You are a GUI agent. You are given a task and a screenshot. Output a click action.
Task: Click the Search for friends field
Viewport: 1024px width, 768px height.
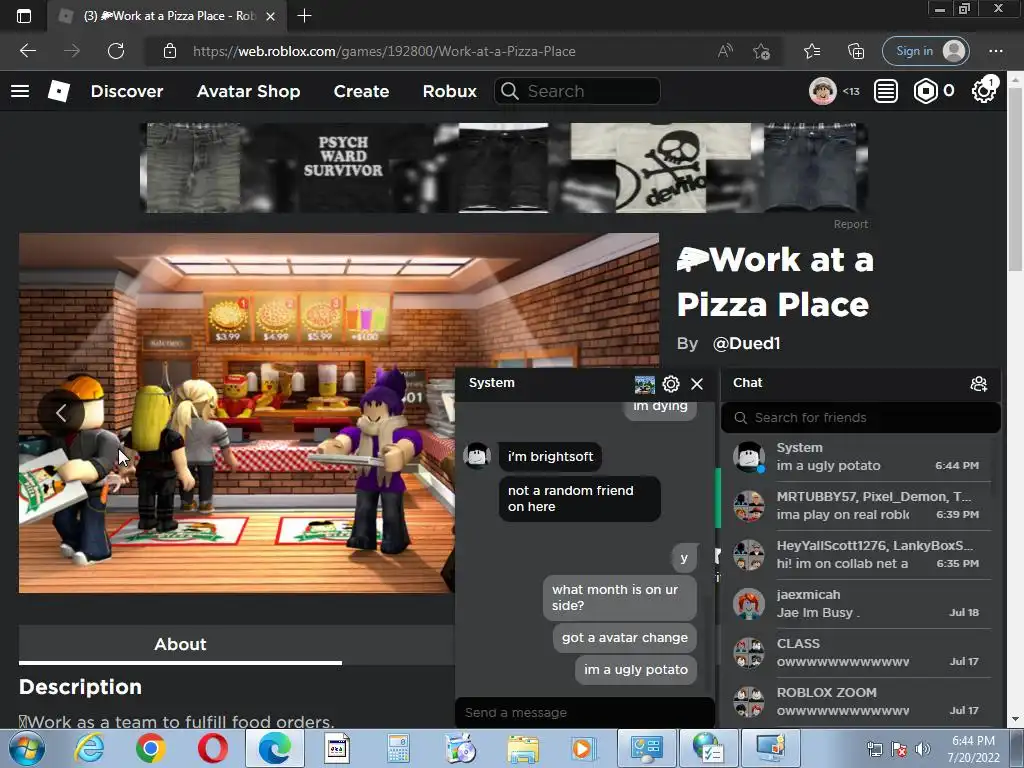[861, 417]
